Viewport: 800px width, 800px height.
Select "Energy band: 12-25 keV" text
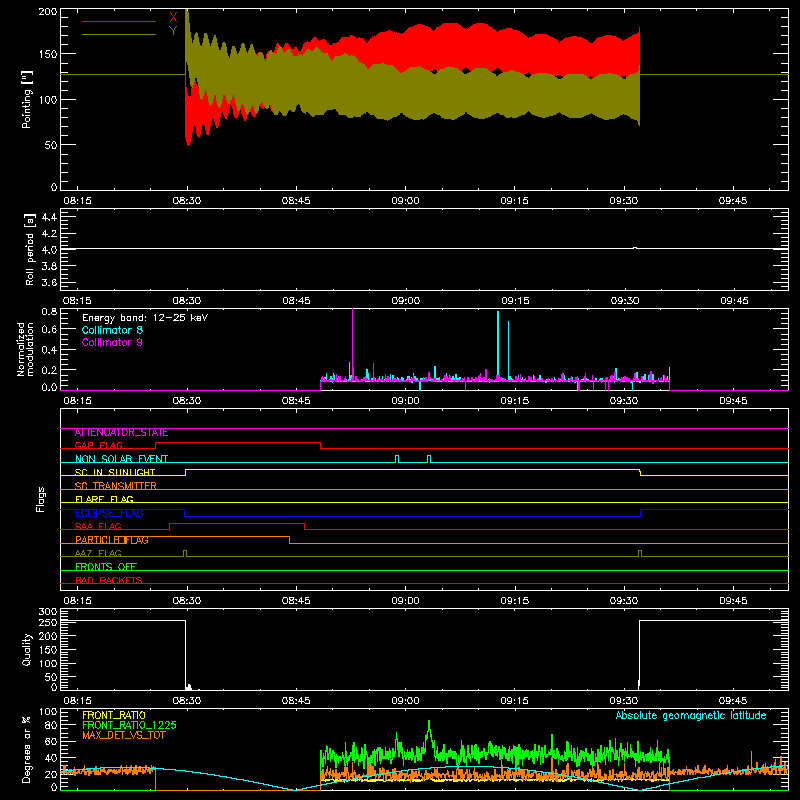click(x=145, y=318)
